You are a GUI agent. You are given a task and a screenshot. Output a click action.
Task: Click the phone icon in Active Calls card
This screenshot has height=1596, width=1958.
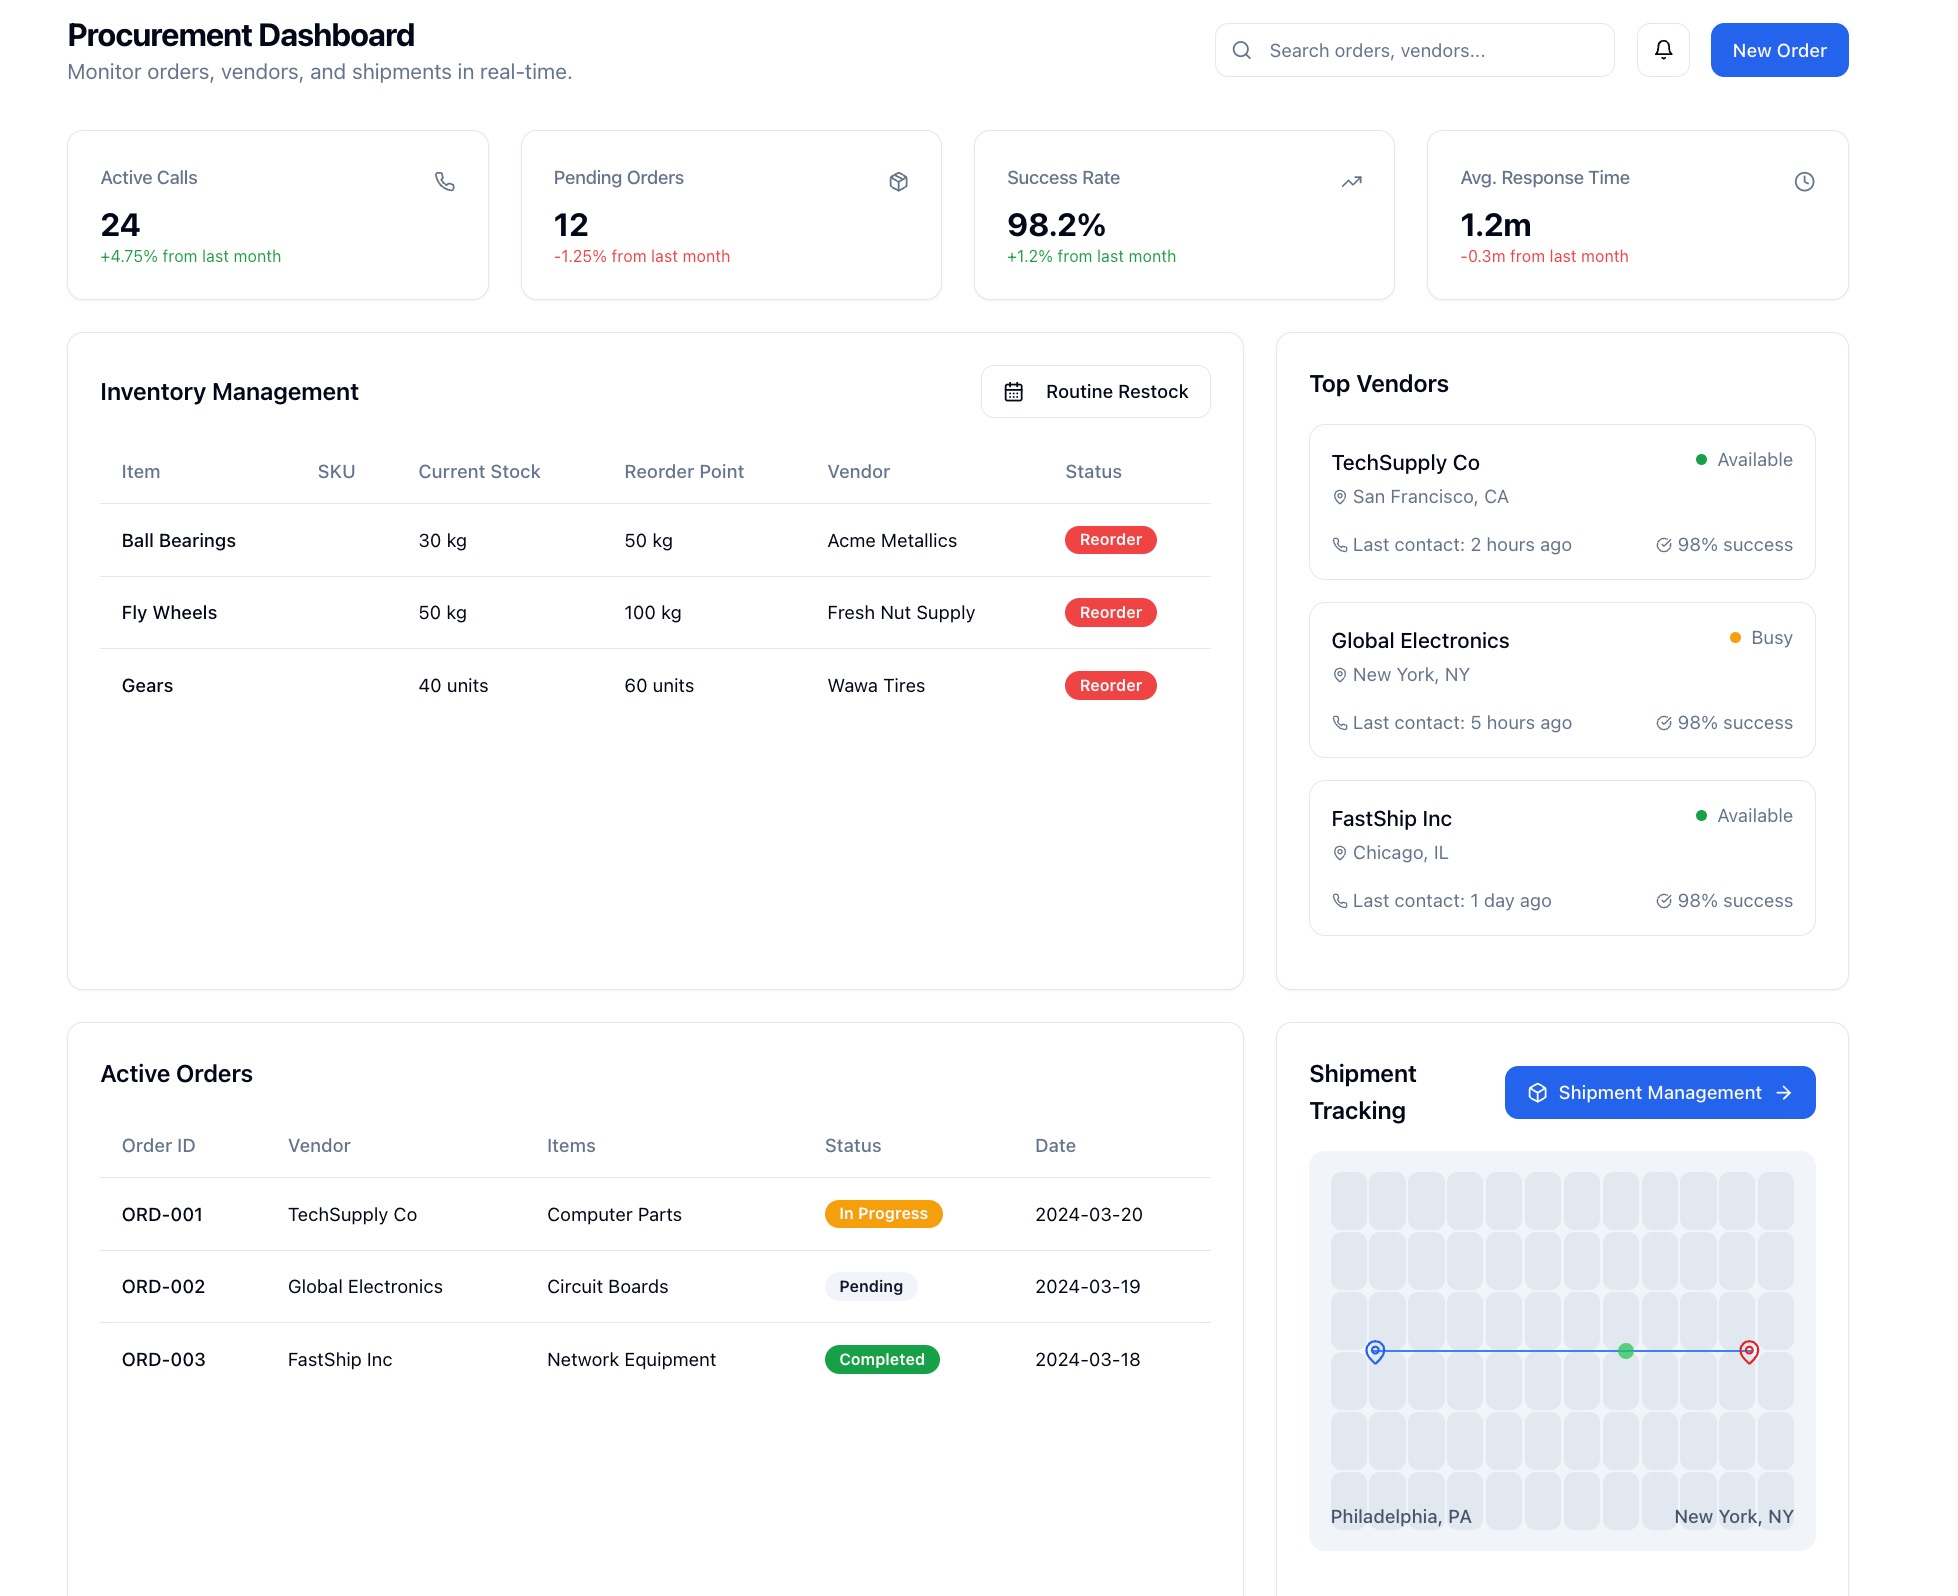pyautogui.click(x=445, y=182)
